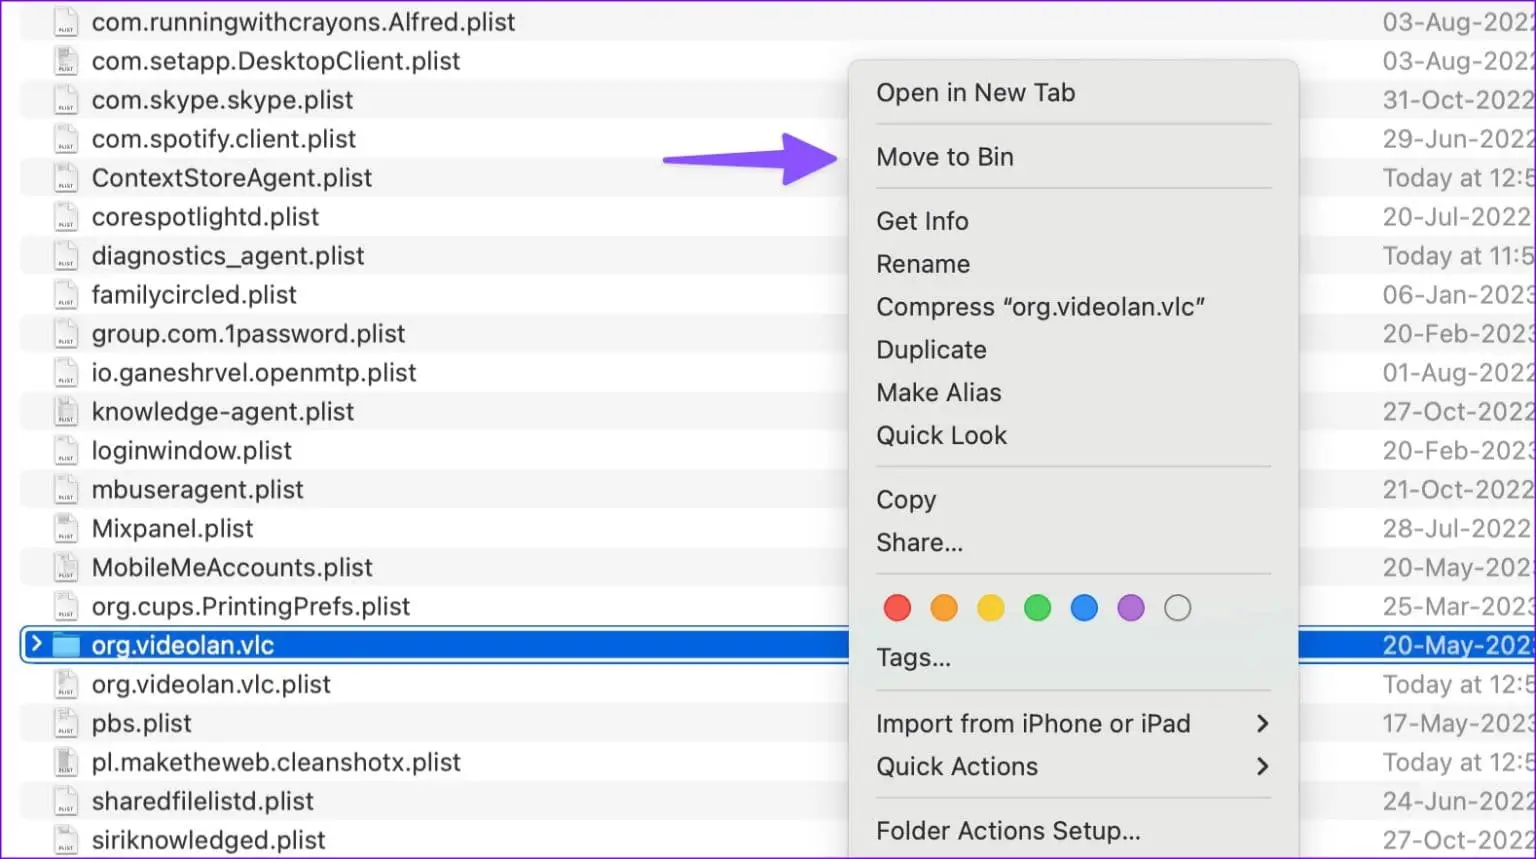1536x859 pixels.
Task: Click the com.skype.skype.plist file icon
Action: point(66,100)
